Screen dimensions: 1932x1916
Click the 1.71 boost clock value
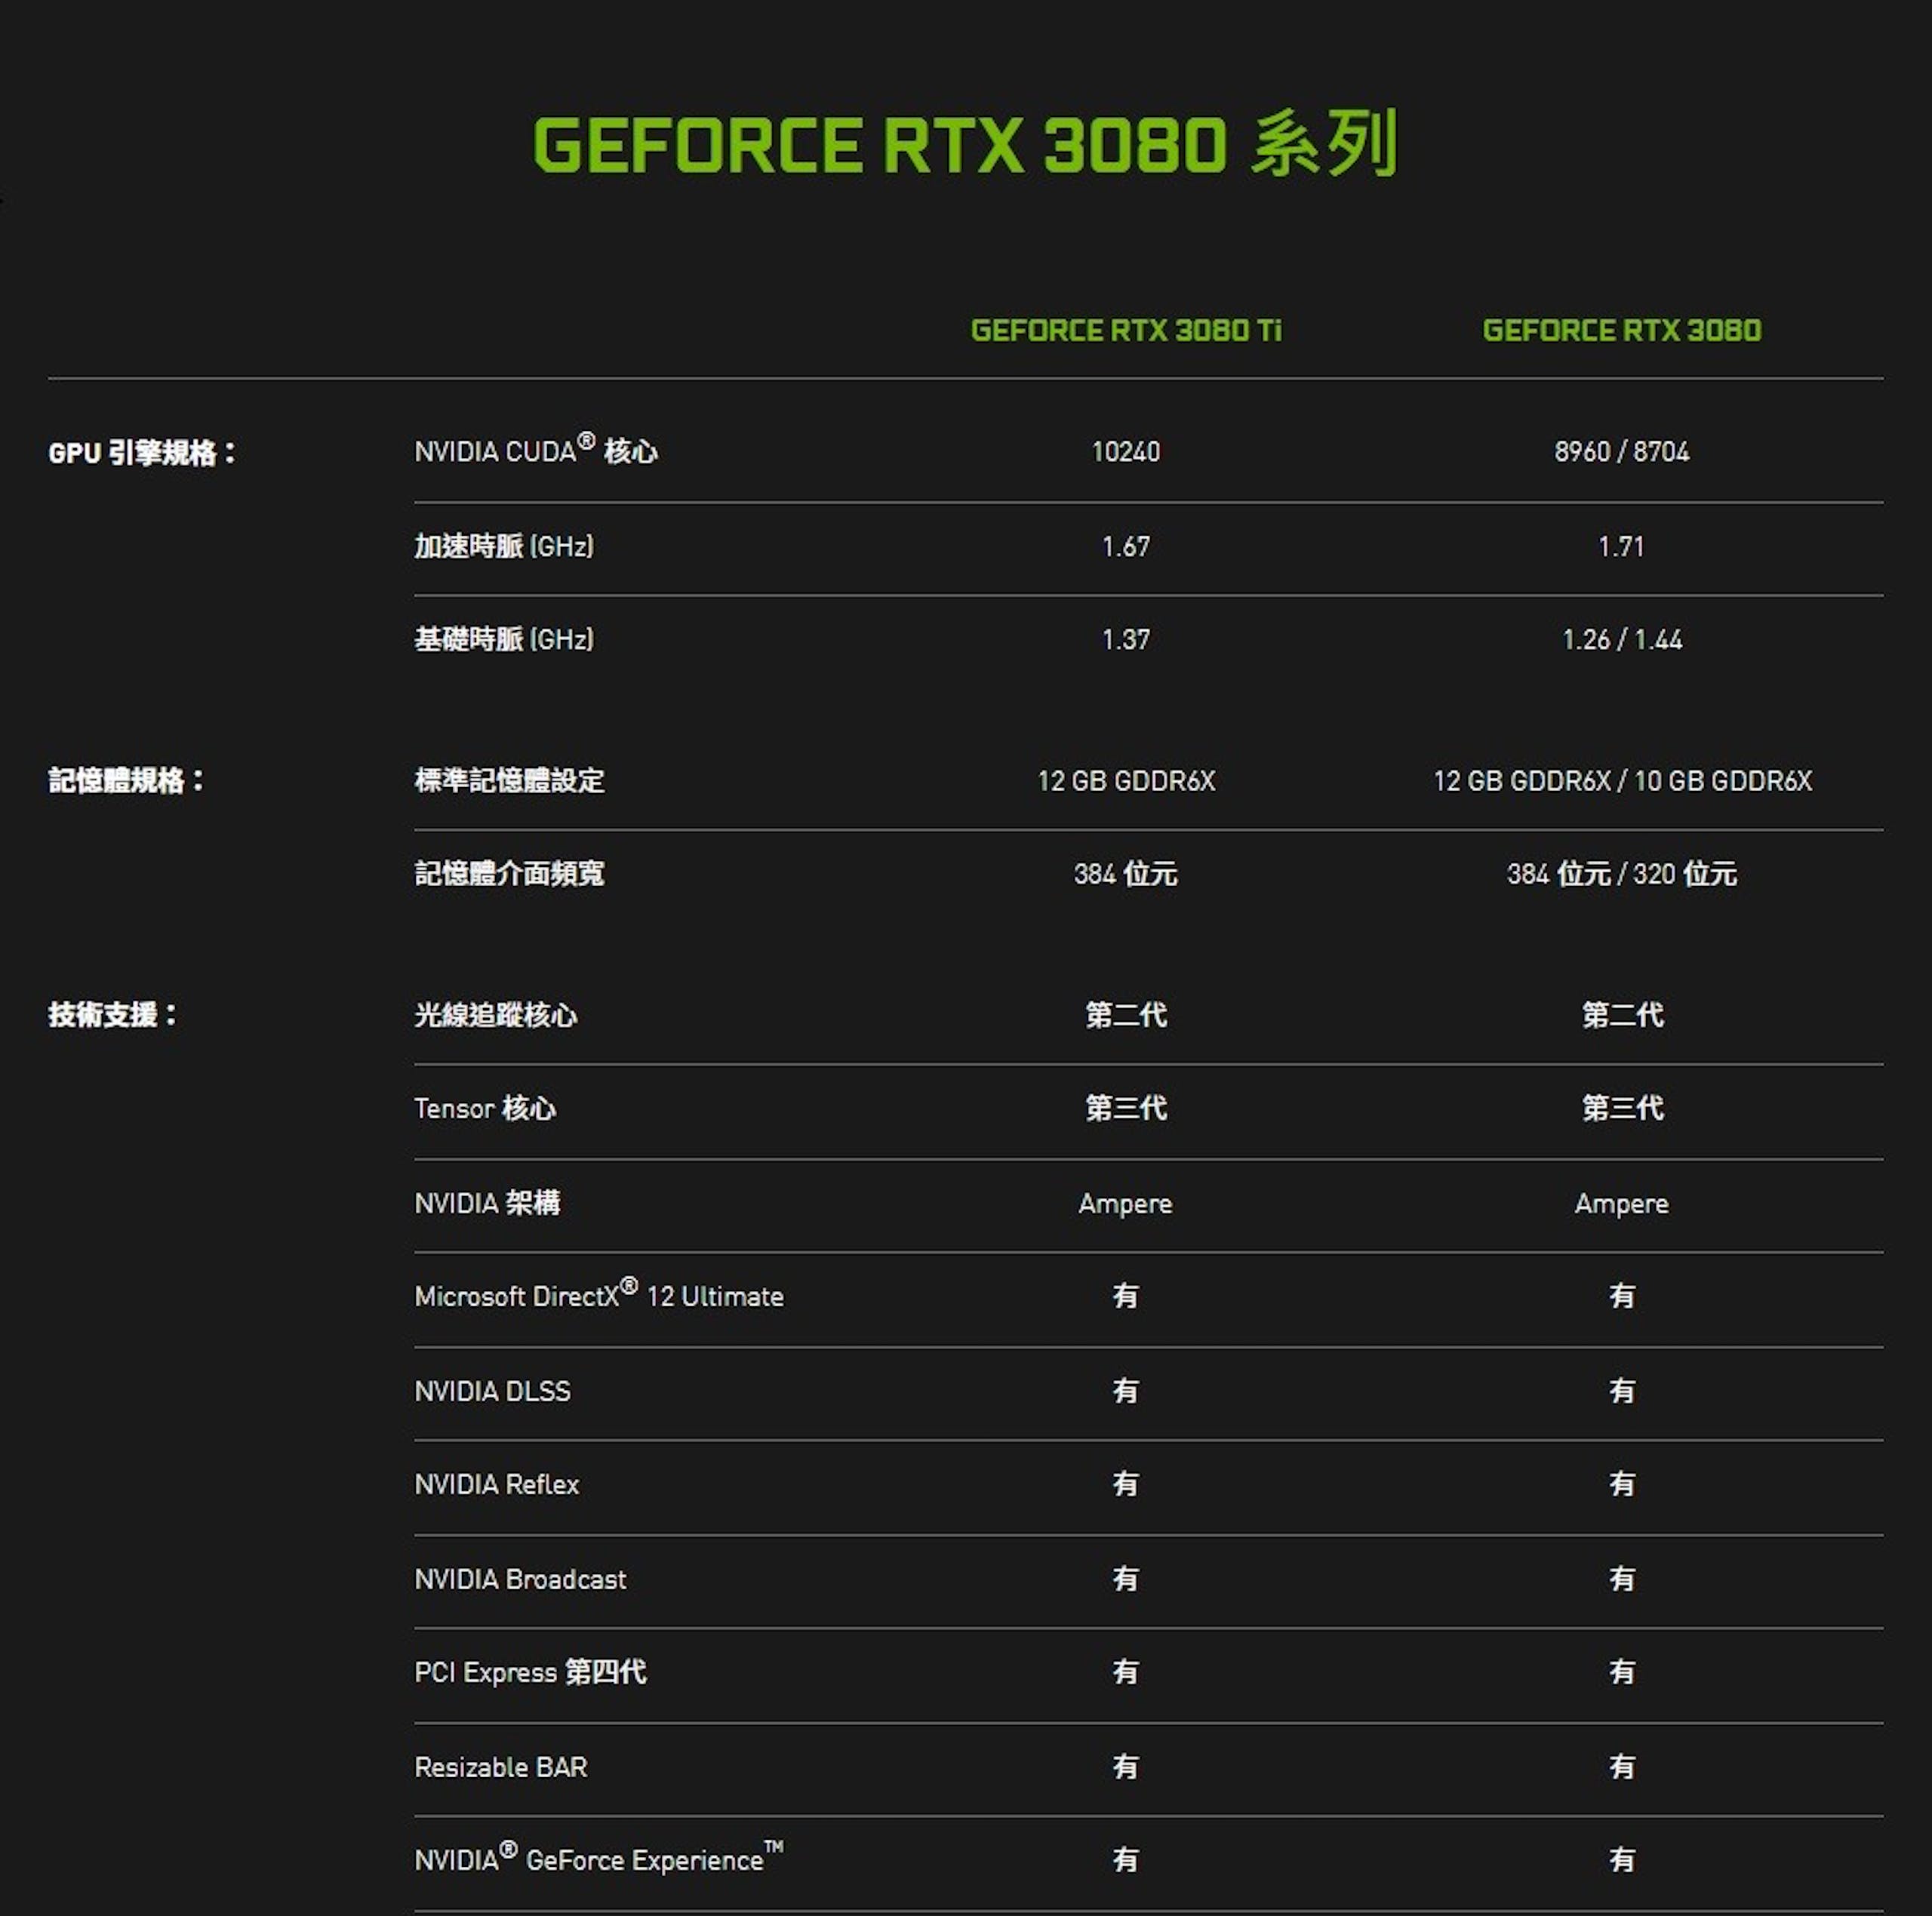point(1622,546)
